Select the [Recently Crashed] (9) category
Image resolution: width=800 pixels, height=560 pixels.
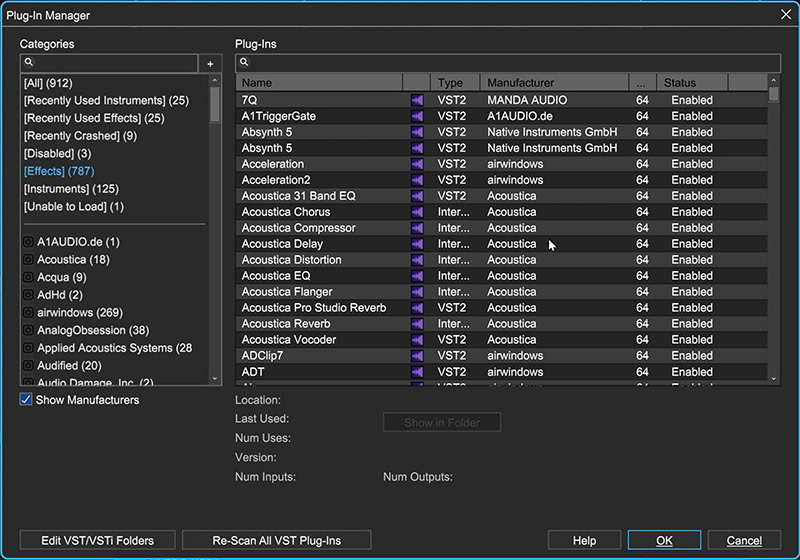point(81,136)
